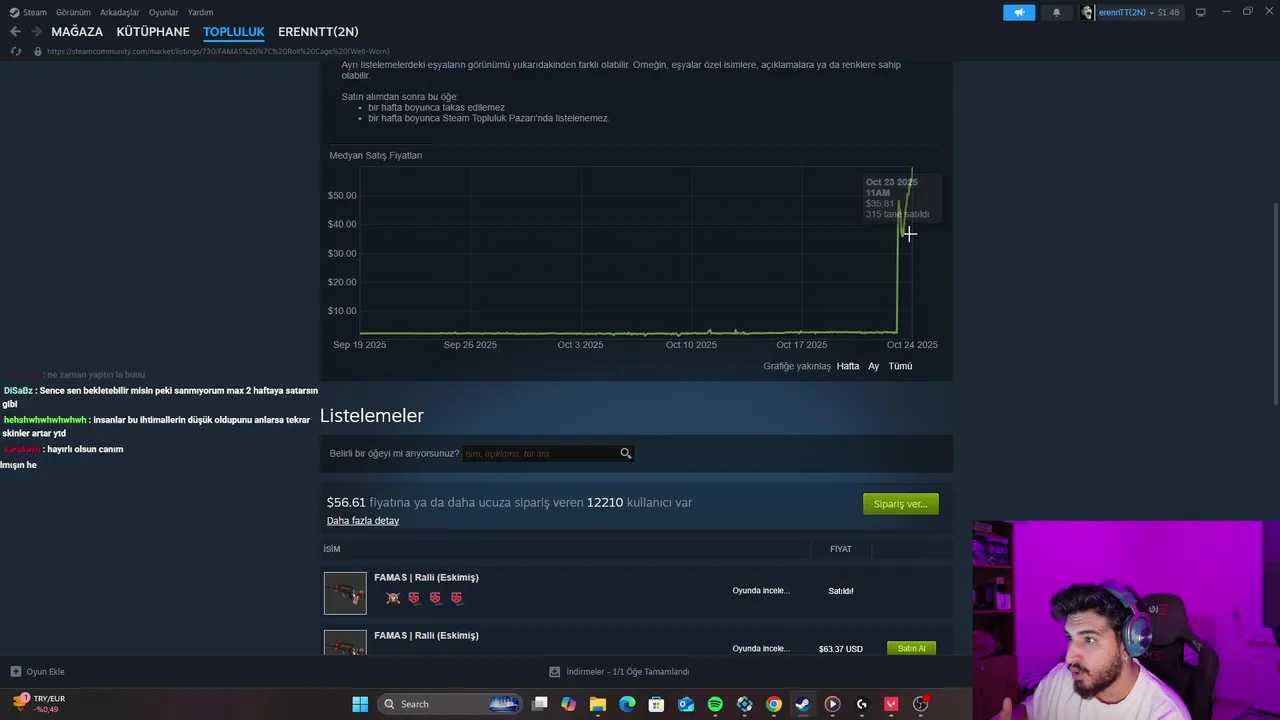Click the $56.61 buy order price text

346,502
